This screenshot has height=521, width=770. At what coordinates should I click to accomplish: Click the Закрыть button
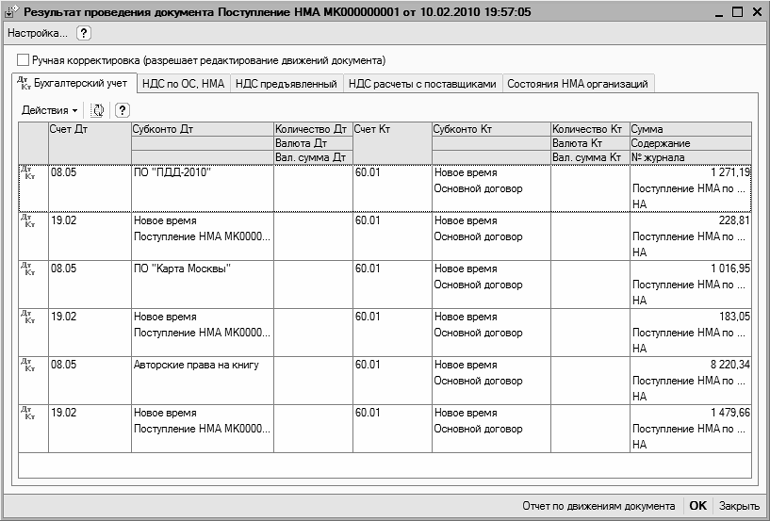pos(739,506)
